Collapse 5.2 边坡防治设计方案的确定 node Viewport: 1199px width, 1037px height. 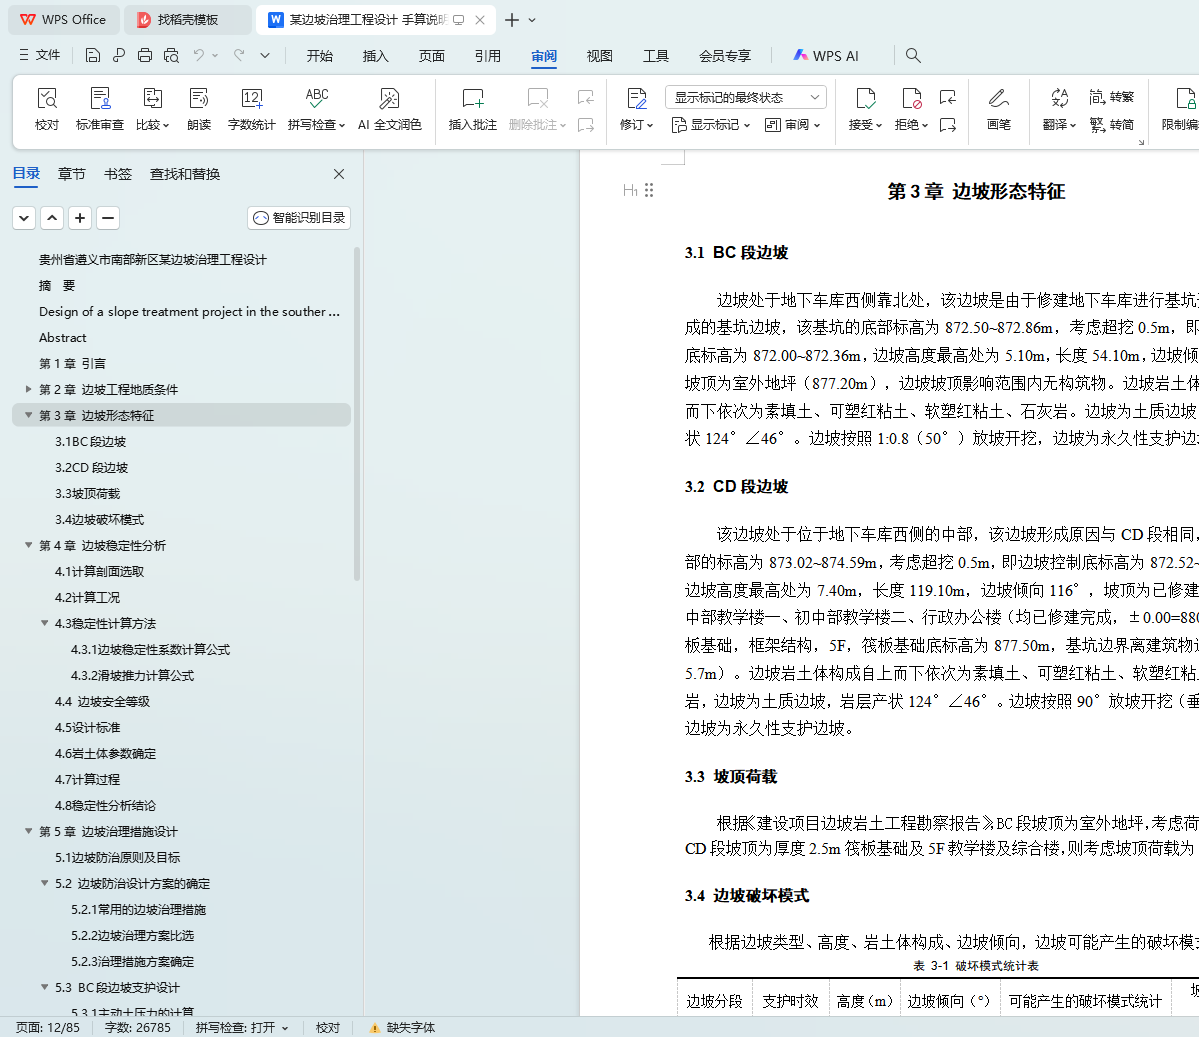44,883
